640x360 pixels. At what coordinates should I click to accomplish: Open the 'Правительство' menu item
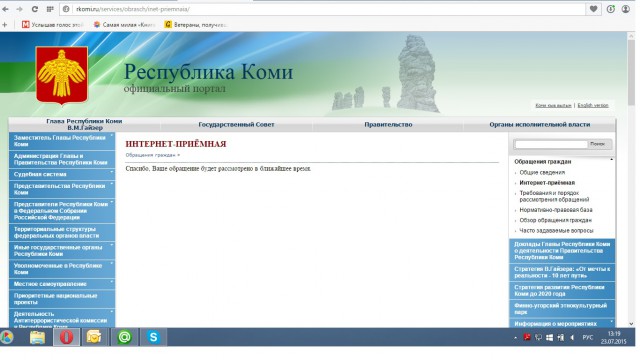point(388,124)
